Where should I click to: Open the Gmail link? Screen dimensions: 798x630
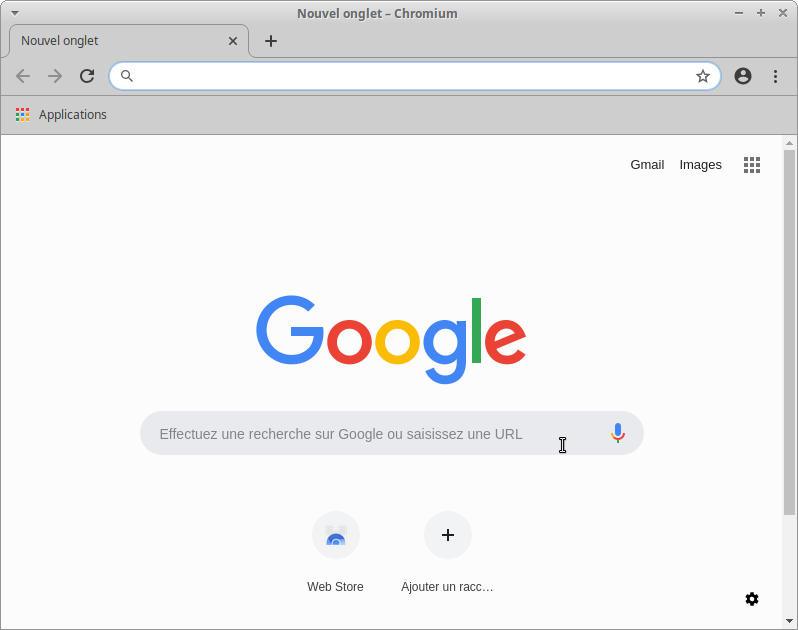(x=647, y=165)
